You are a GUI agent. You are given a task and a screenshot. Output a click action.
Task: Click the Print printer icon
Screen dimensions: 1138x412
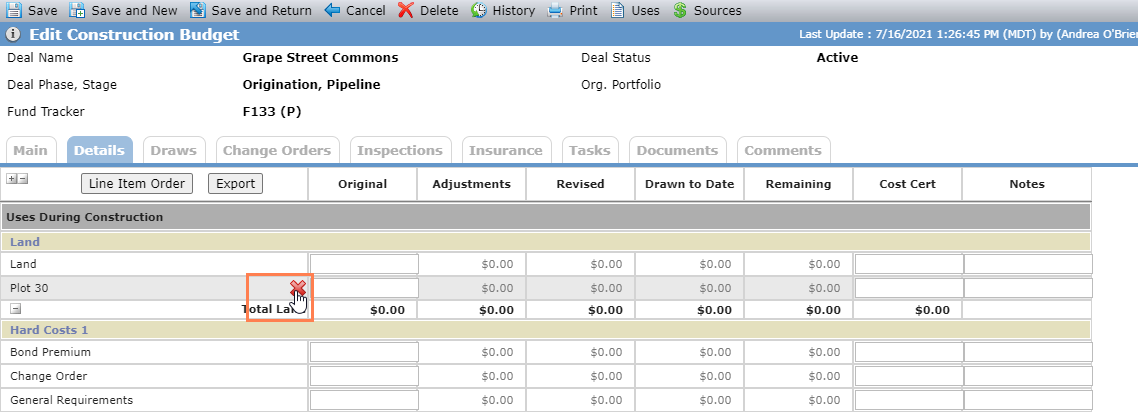[555, 10]
